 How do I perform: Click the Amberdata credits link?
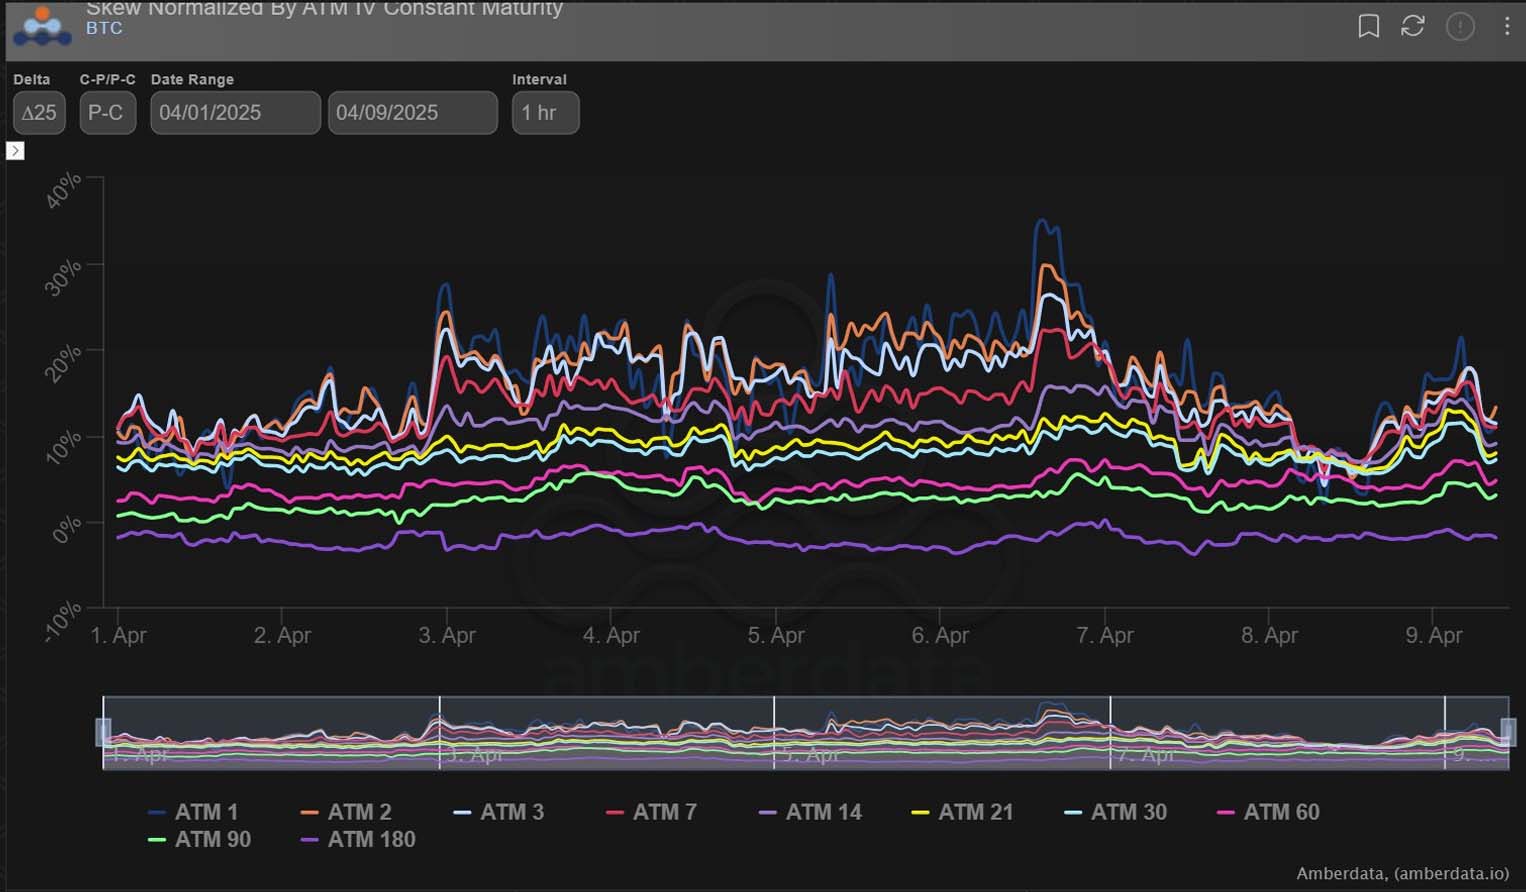click(x=1402, y=874)
